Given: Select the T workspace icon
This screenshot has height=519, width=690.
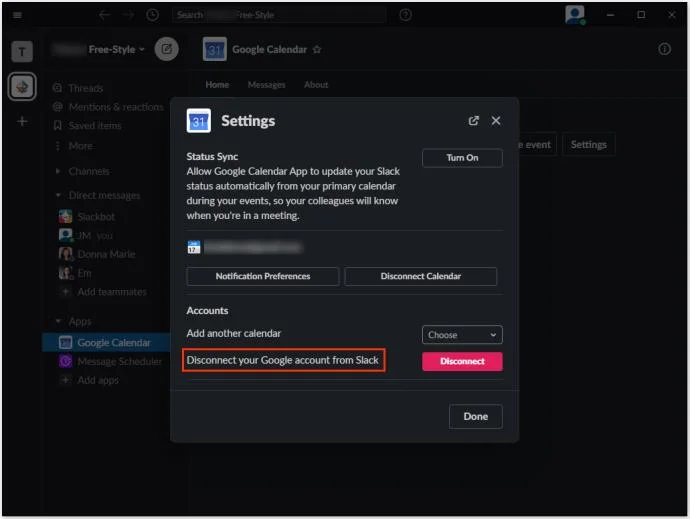Looking at the screenshot, I should 22,52.
